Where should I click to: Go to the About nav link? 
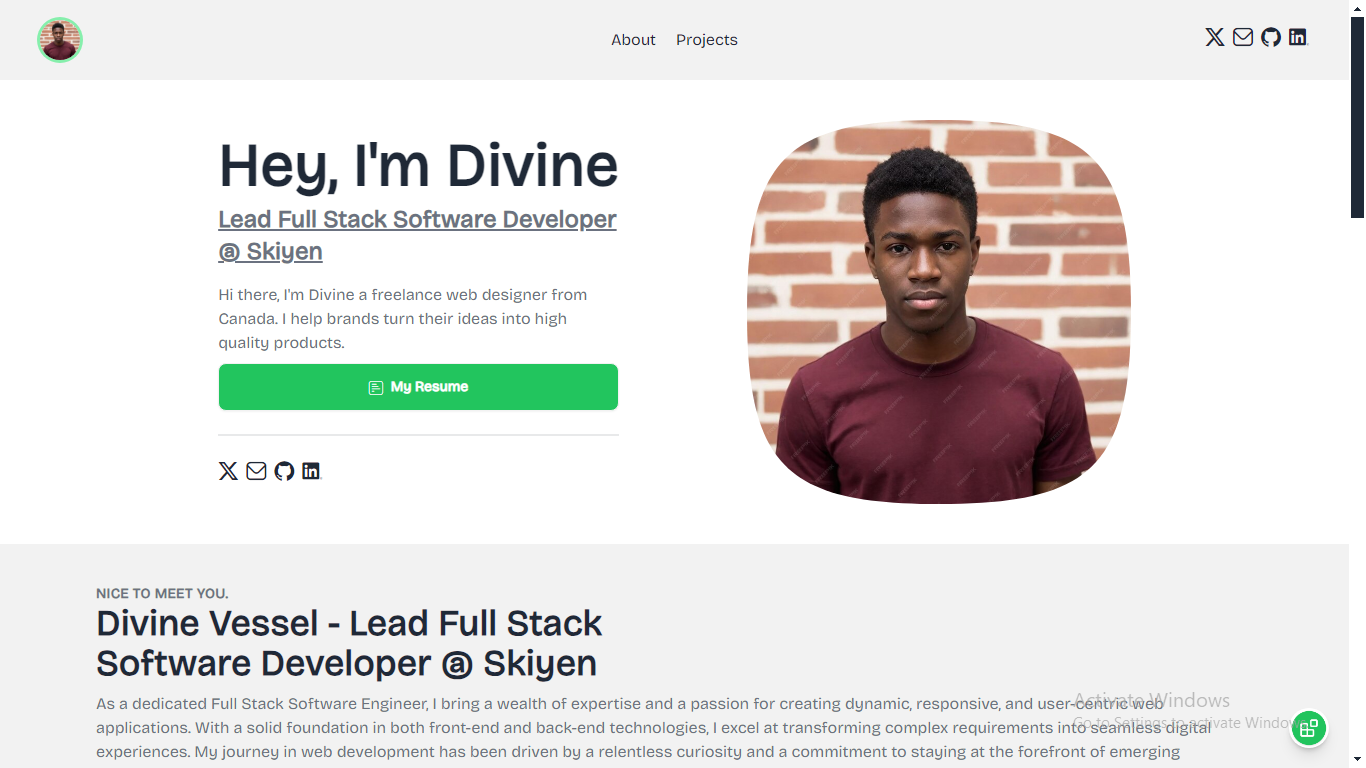click(x=633, y=40)
